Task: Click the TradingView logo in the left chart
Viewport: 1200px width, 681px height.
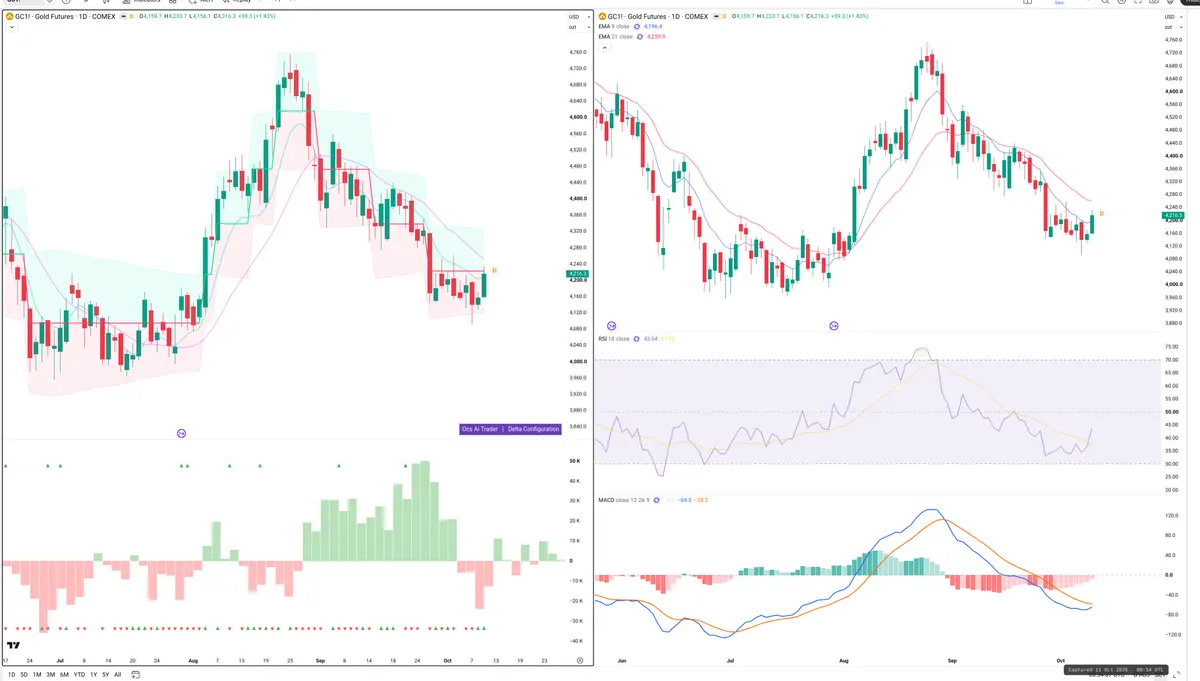Action: coord(14,646)
